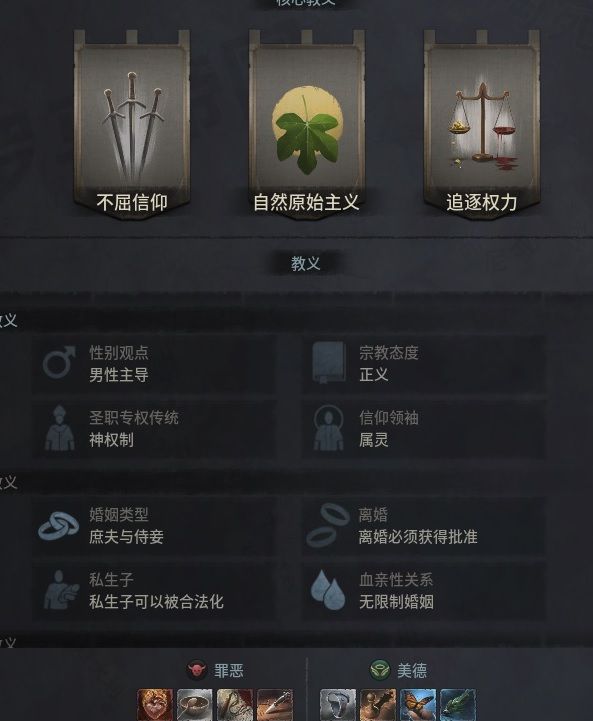The height and width of the screenshot is (721, 593).
Task: Select the three swords tenet banner
Action: point(132,123)
